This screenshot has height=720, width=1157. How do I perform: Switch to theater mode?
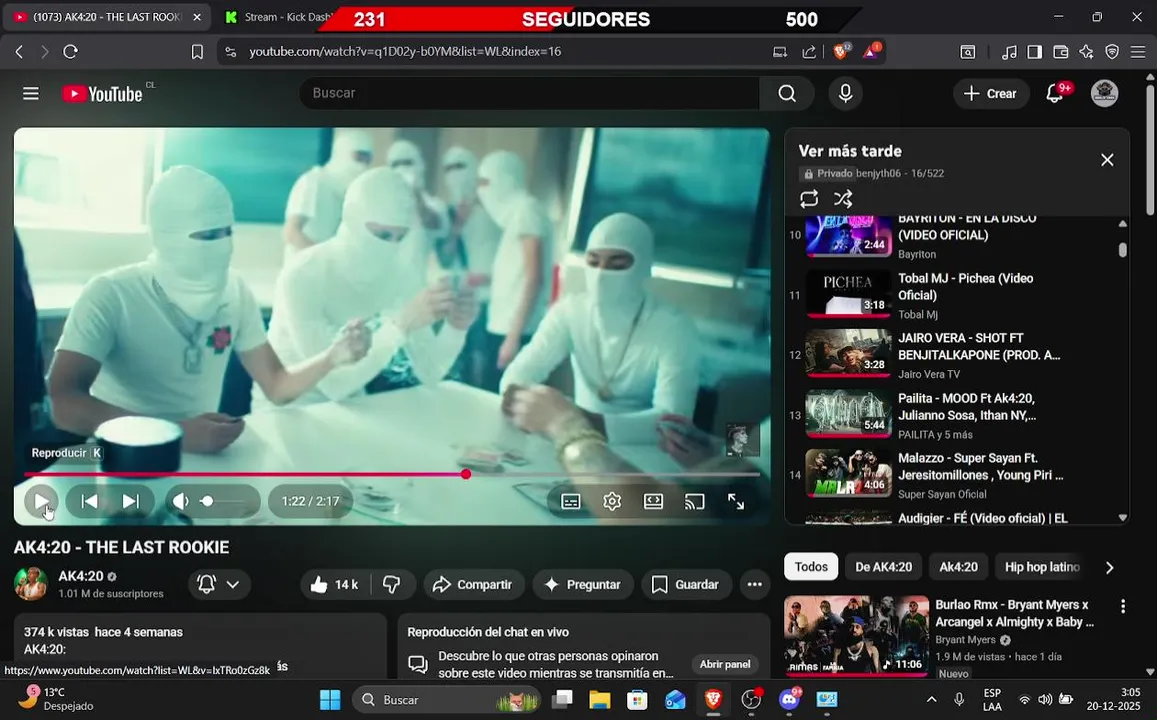(653, 502)
